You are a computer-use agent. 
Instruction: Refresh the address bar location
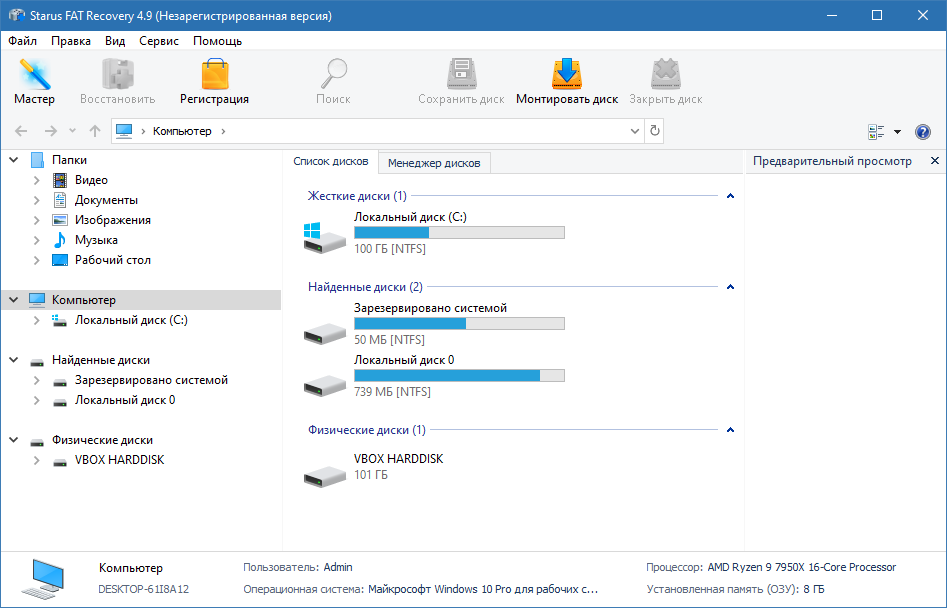click(x=655, y=131)
